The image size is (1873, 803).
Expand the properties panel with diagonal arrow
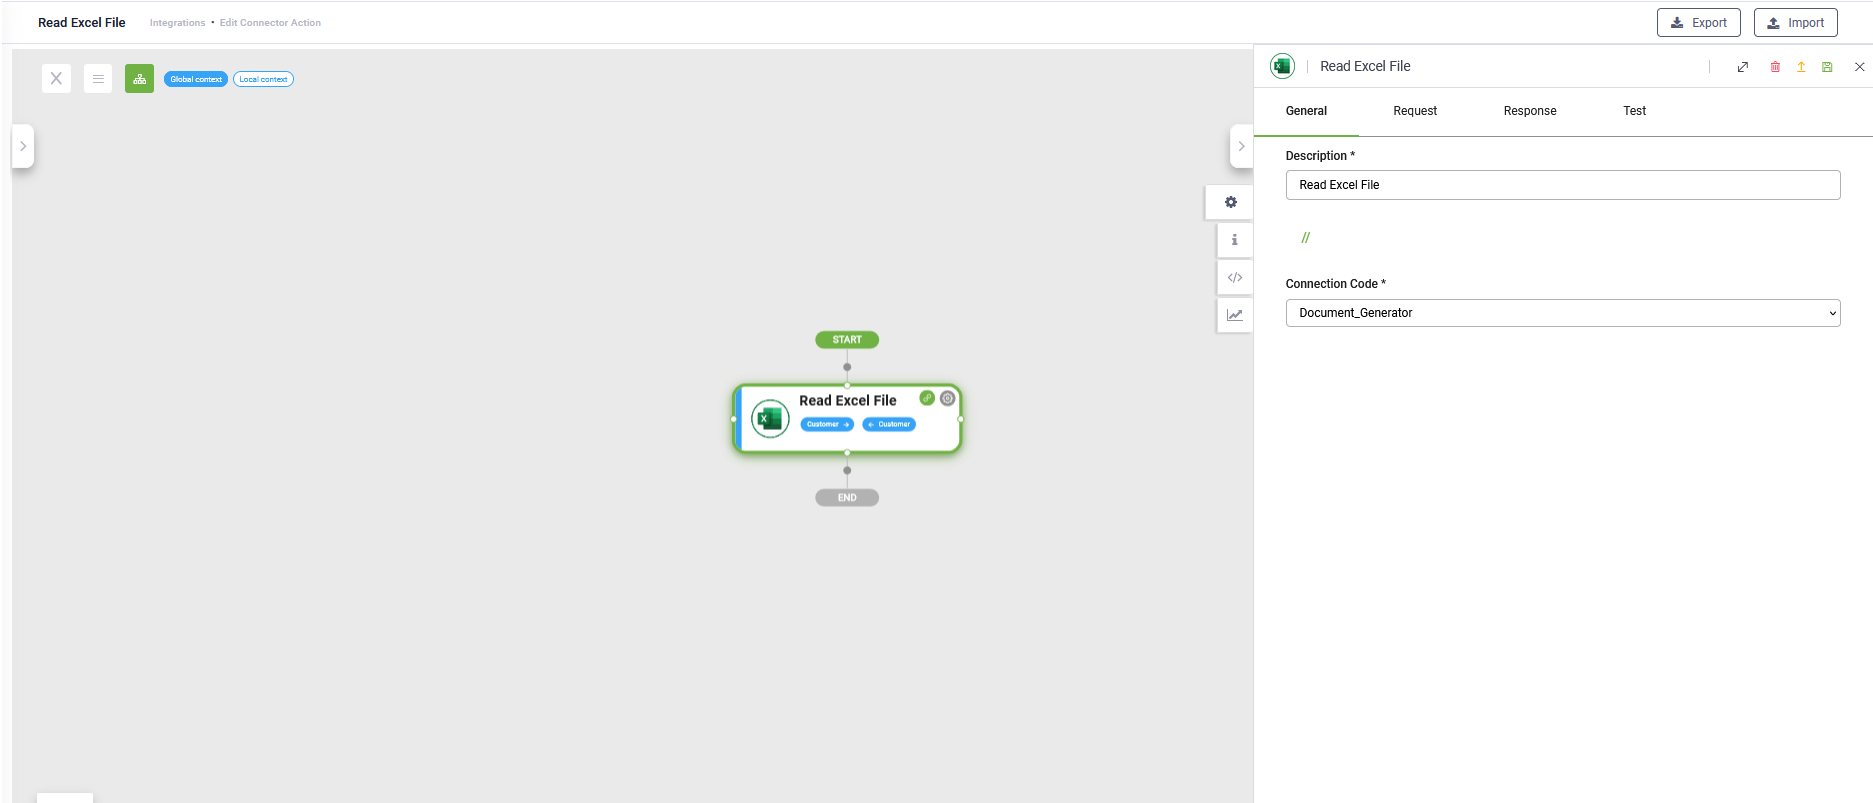tap(1743, 67)
